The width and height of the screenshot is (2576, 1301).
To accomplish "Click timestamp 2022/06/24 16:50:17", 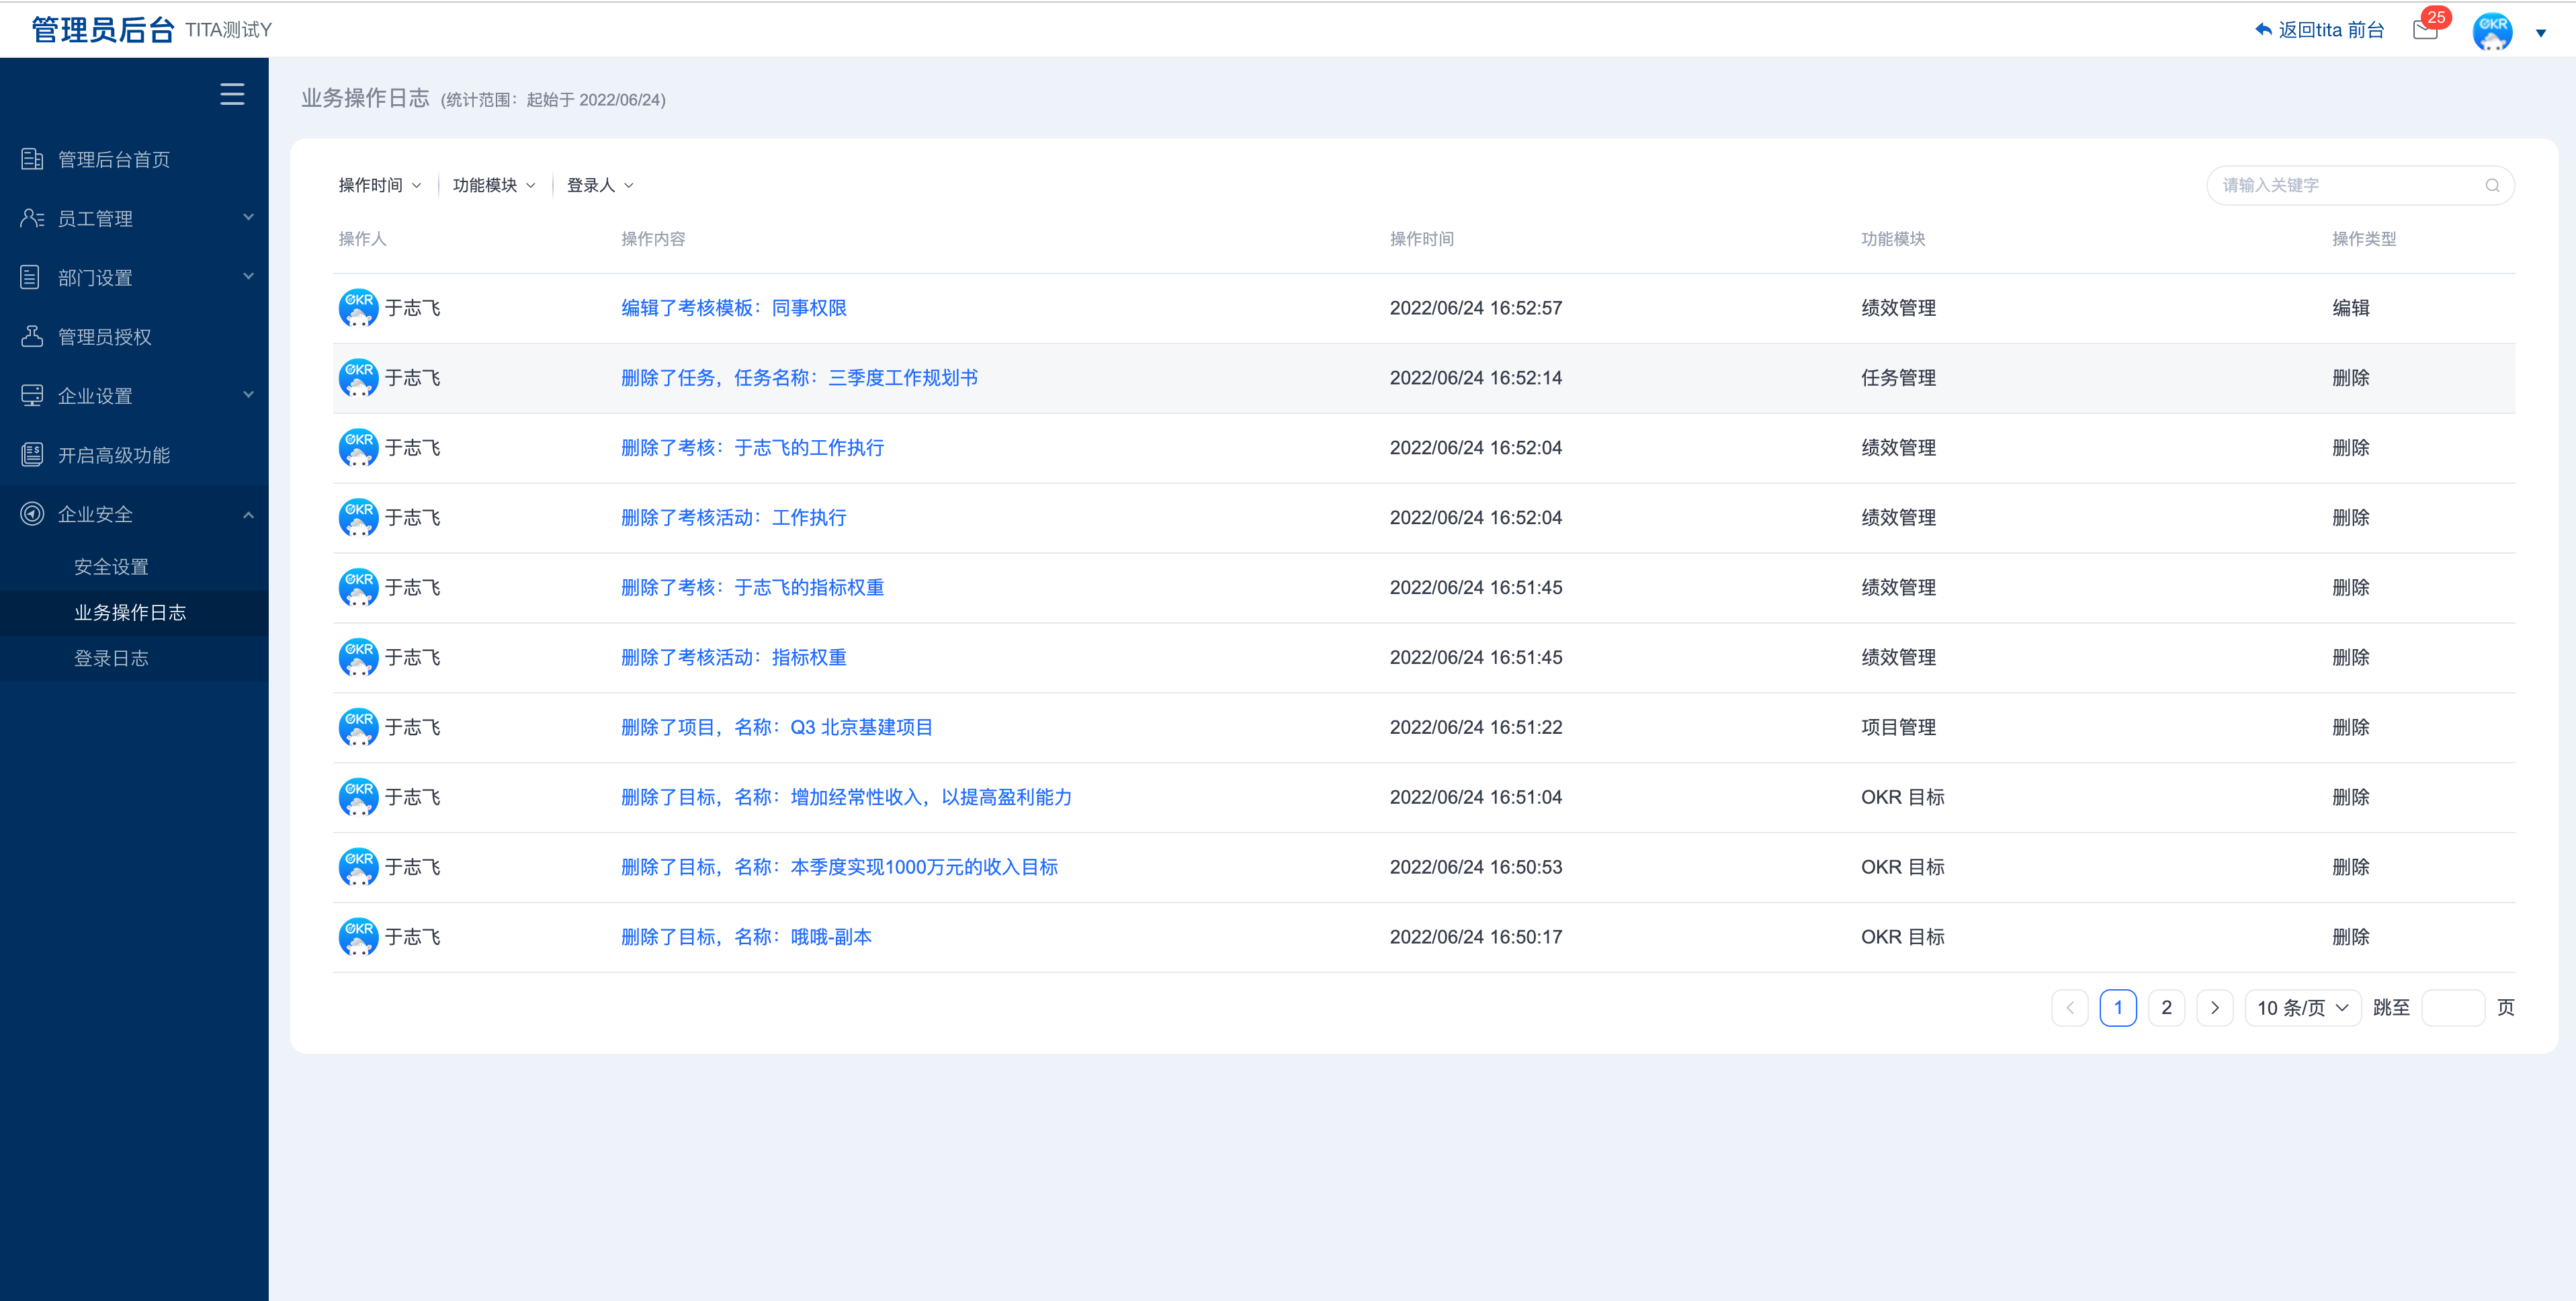I will click(1475, 937).
